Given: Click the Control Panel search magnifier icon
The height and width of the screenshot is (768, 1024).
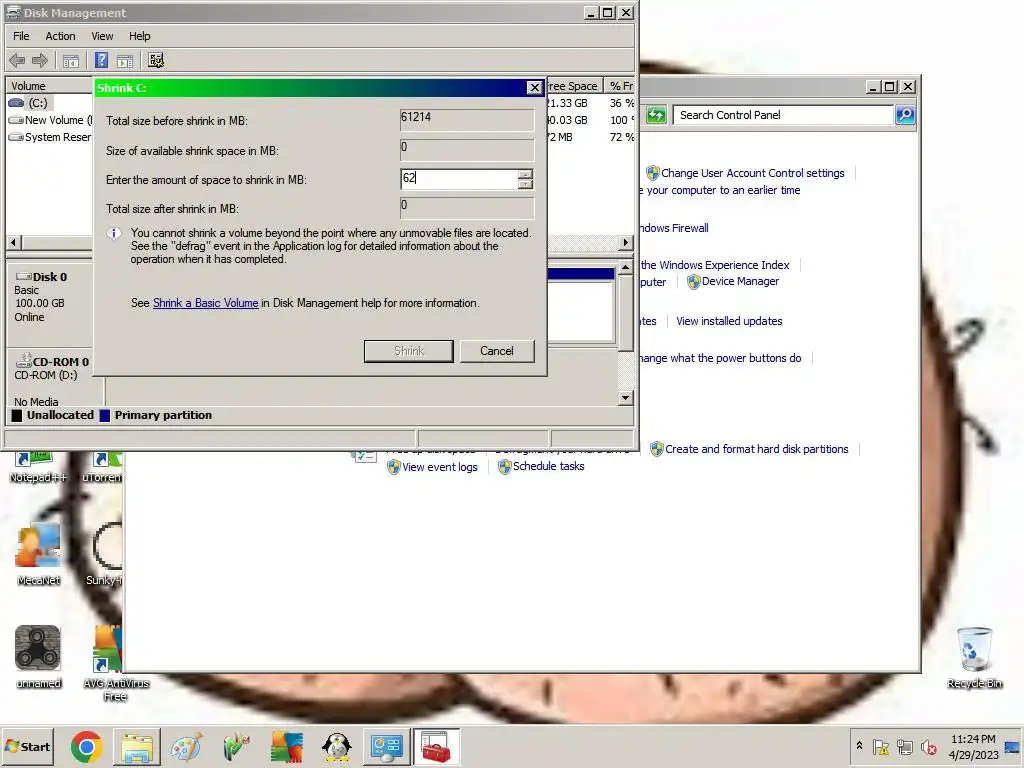Looking at the screenshot, I should coord(905,115).
